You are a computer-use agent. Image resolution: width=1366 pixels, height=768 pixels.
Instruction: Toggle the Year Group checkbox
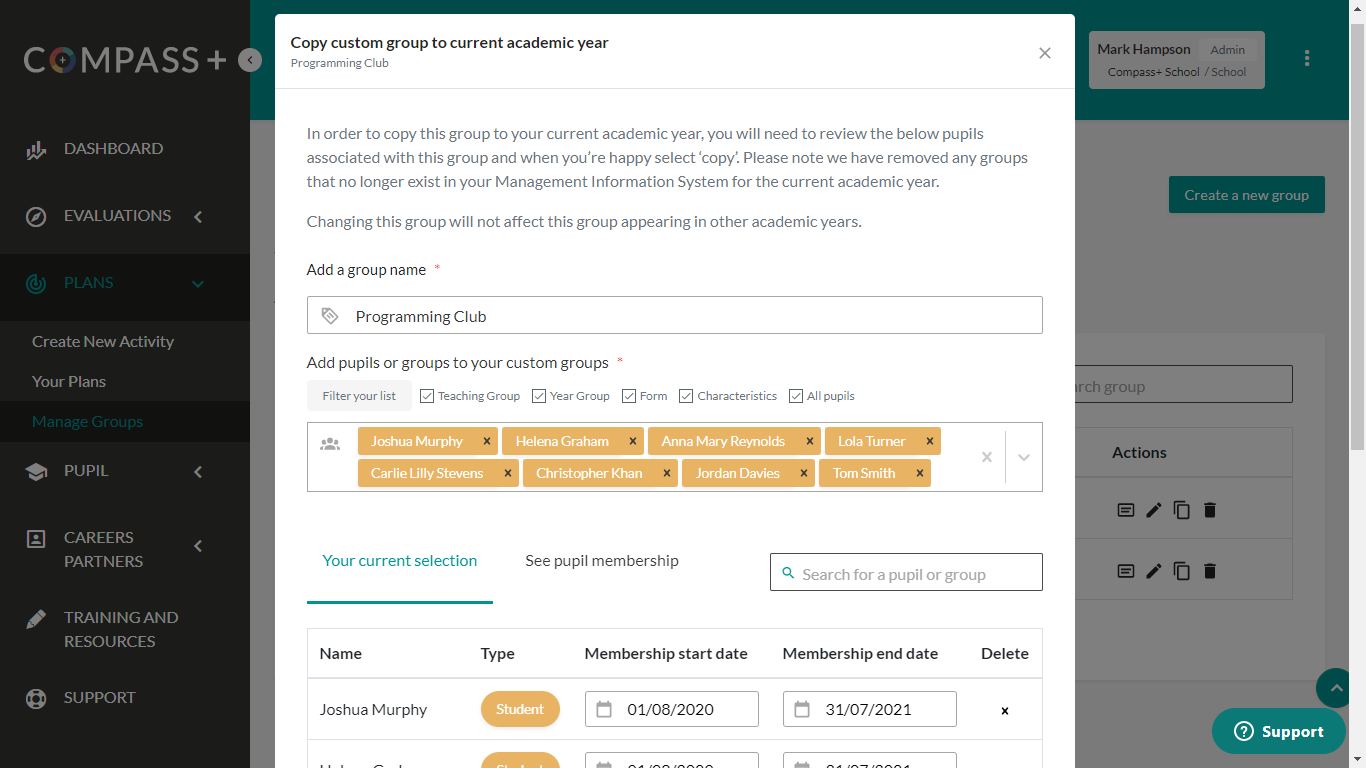539,396
